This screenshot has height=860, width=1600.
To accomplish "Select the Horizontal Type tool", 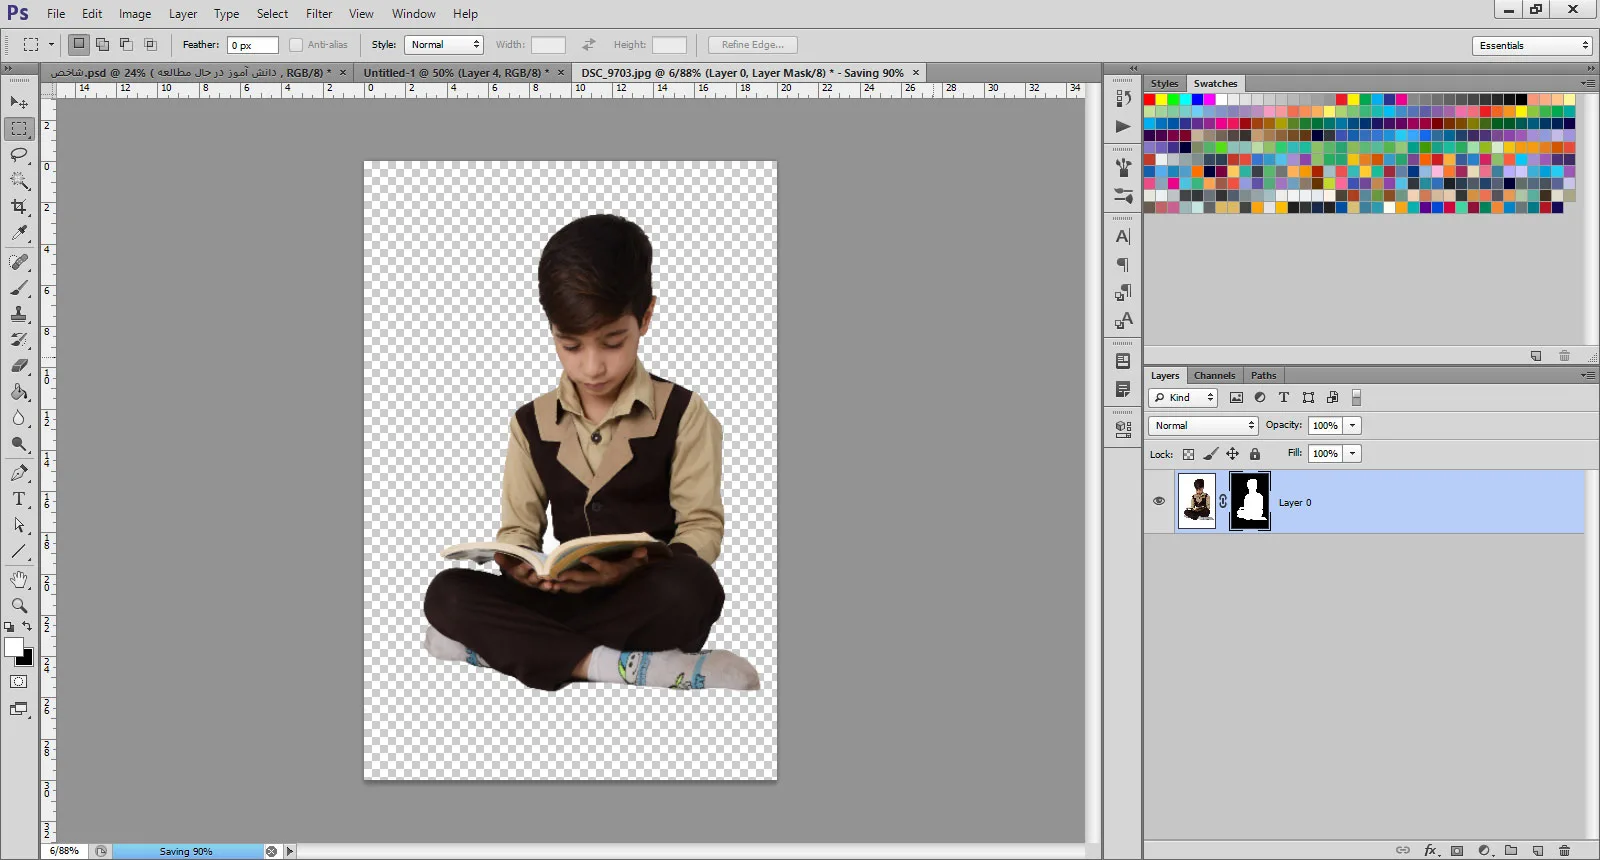I will point(19,499).
